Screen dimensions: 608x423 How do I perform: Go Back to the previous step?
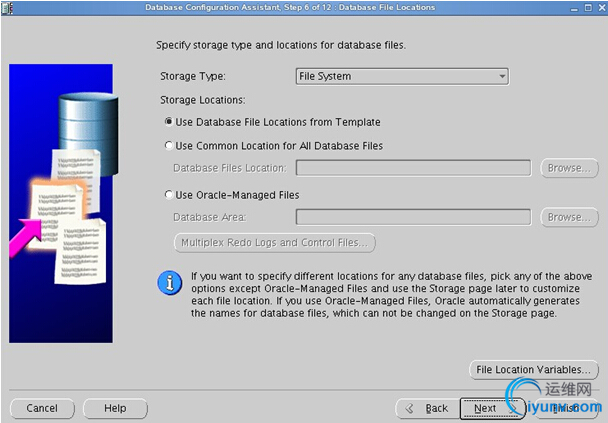click(x=426, y=408)
